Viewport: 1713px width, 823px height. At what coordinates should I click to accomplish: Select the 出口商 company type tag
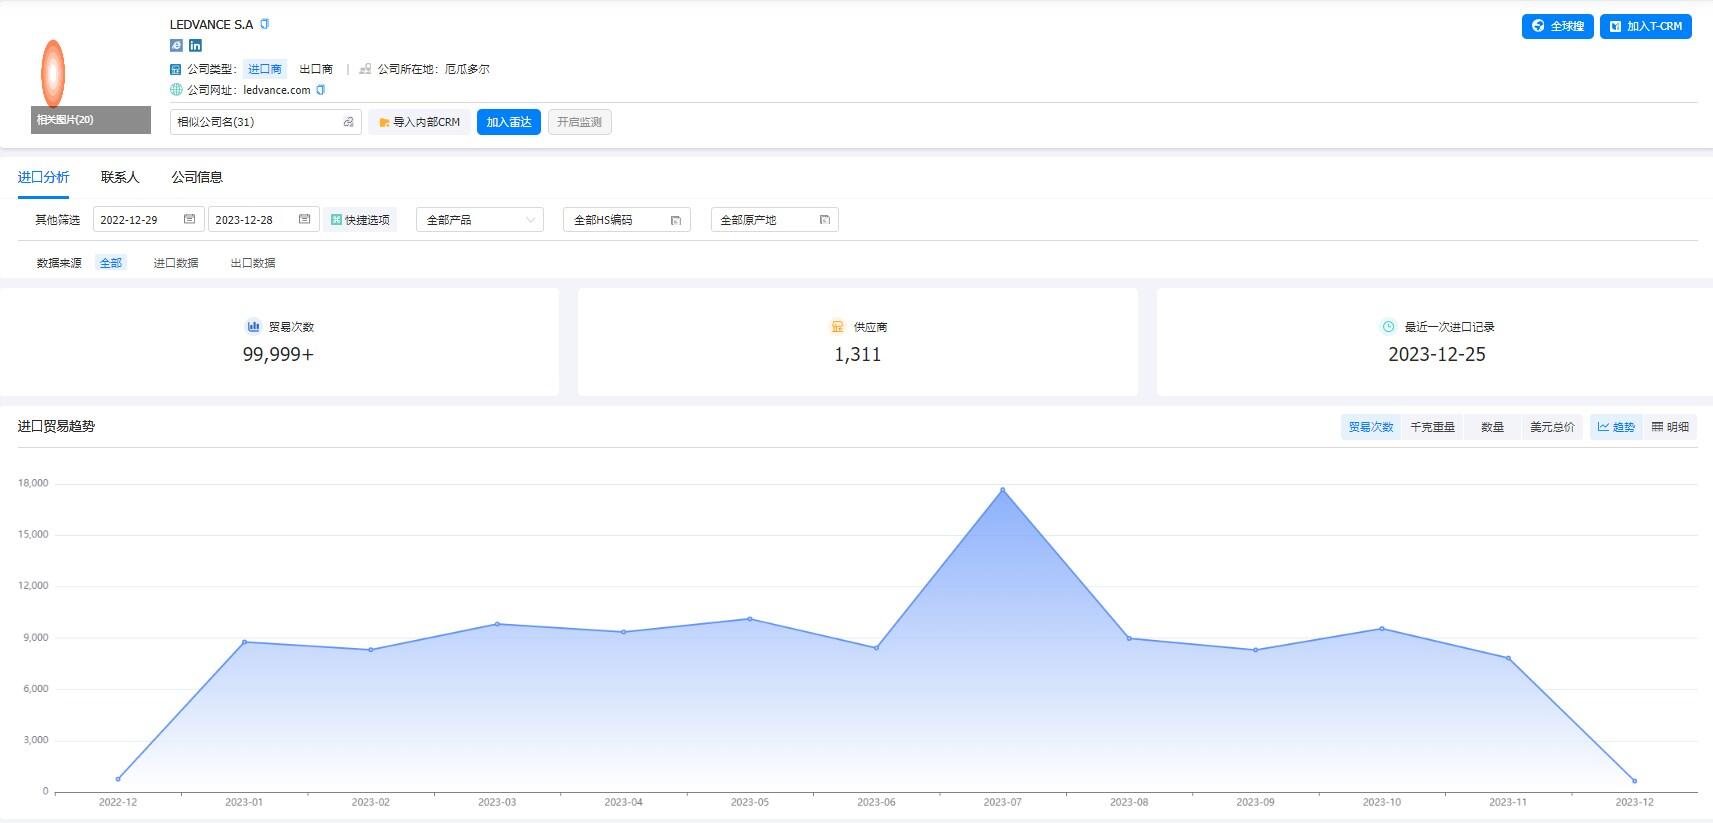click(x=316, y=69)
